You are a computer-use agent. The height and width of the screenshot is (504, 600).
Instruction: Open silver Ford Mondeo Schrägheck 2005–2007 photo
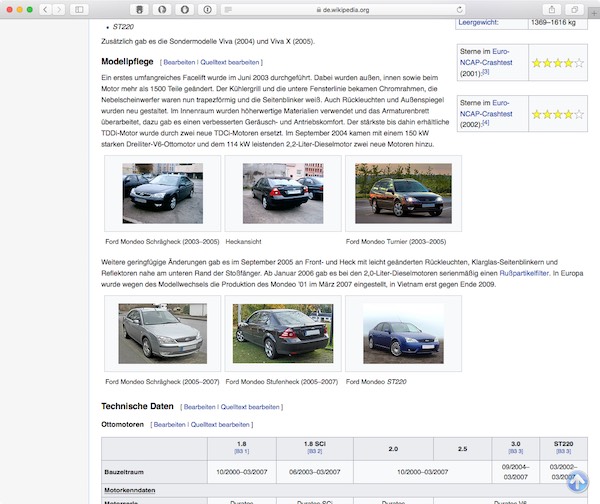(163, 333)
